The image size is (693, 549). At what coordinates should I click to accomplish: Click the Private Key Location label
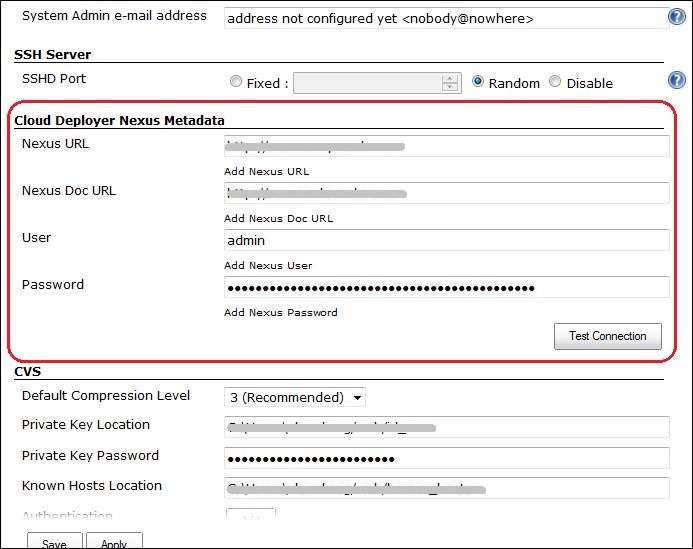tap(86, 425)
